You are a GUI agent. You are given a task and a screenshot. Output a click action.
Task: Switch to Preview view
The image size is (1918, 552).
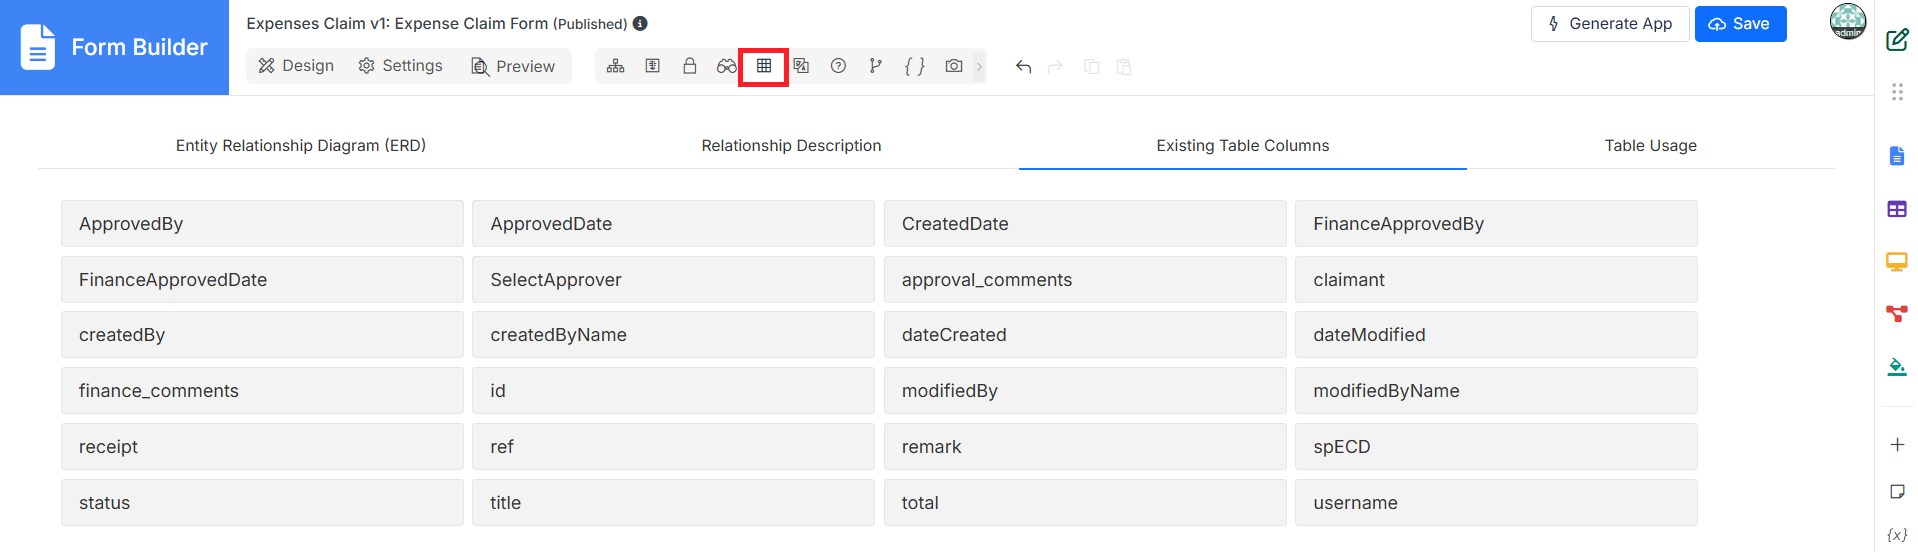(x=513, y=66)
